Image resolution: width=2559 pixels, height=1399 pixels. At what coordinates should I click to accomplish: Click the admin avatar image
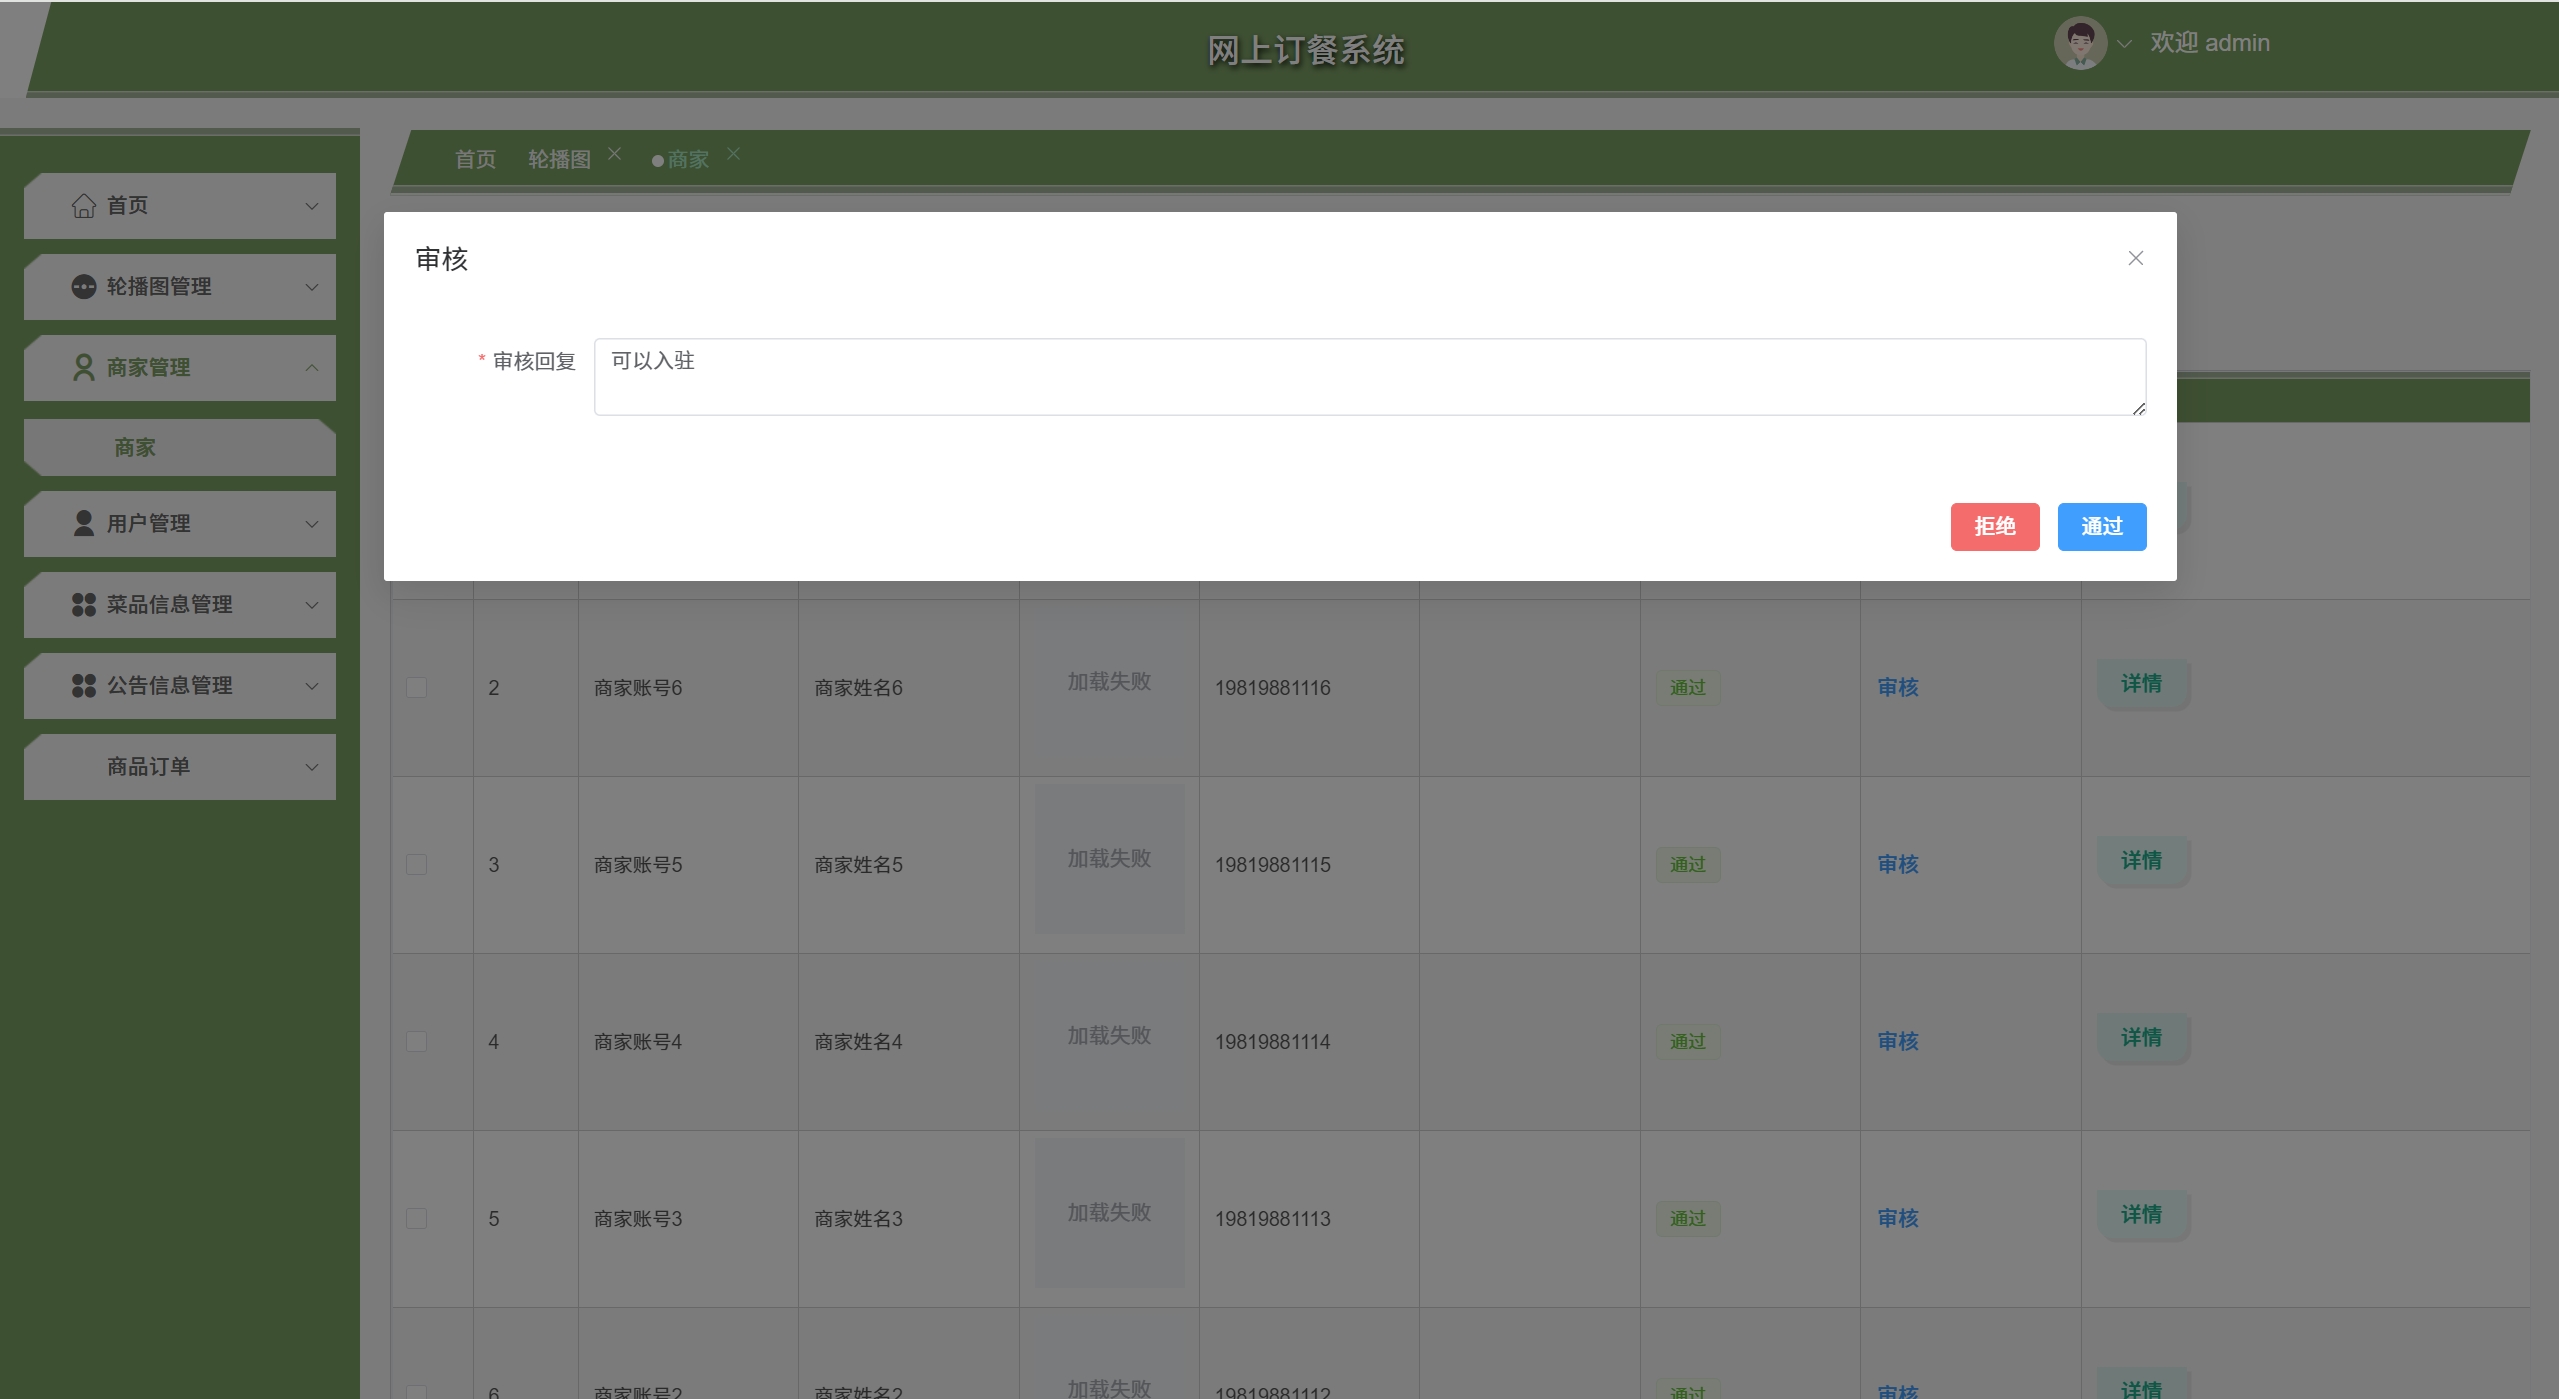point(2080,44)
